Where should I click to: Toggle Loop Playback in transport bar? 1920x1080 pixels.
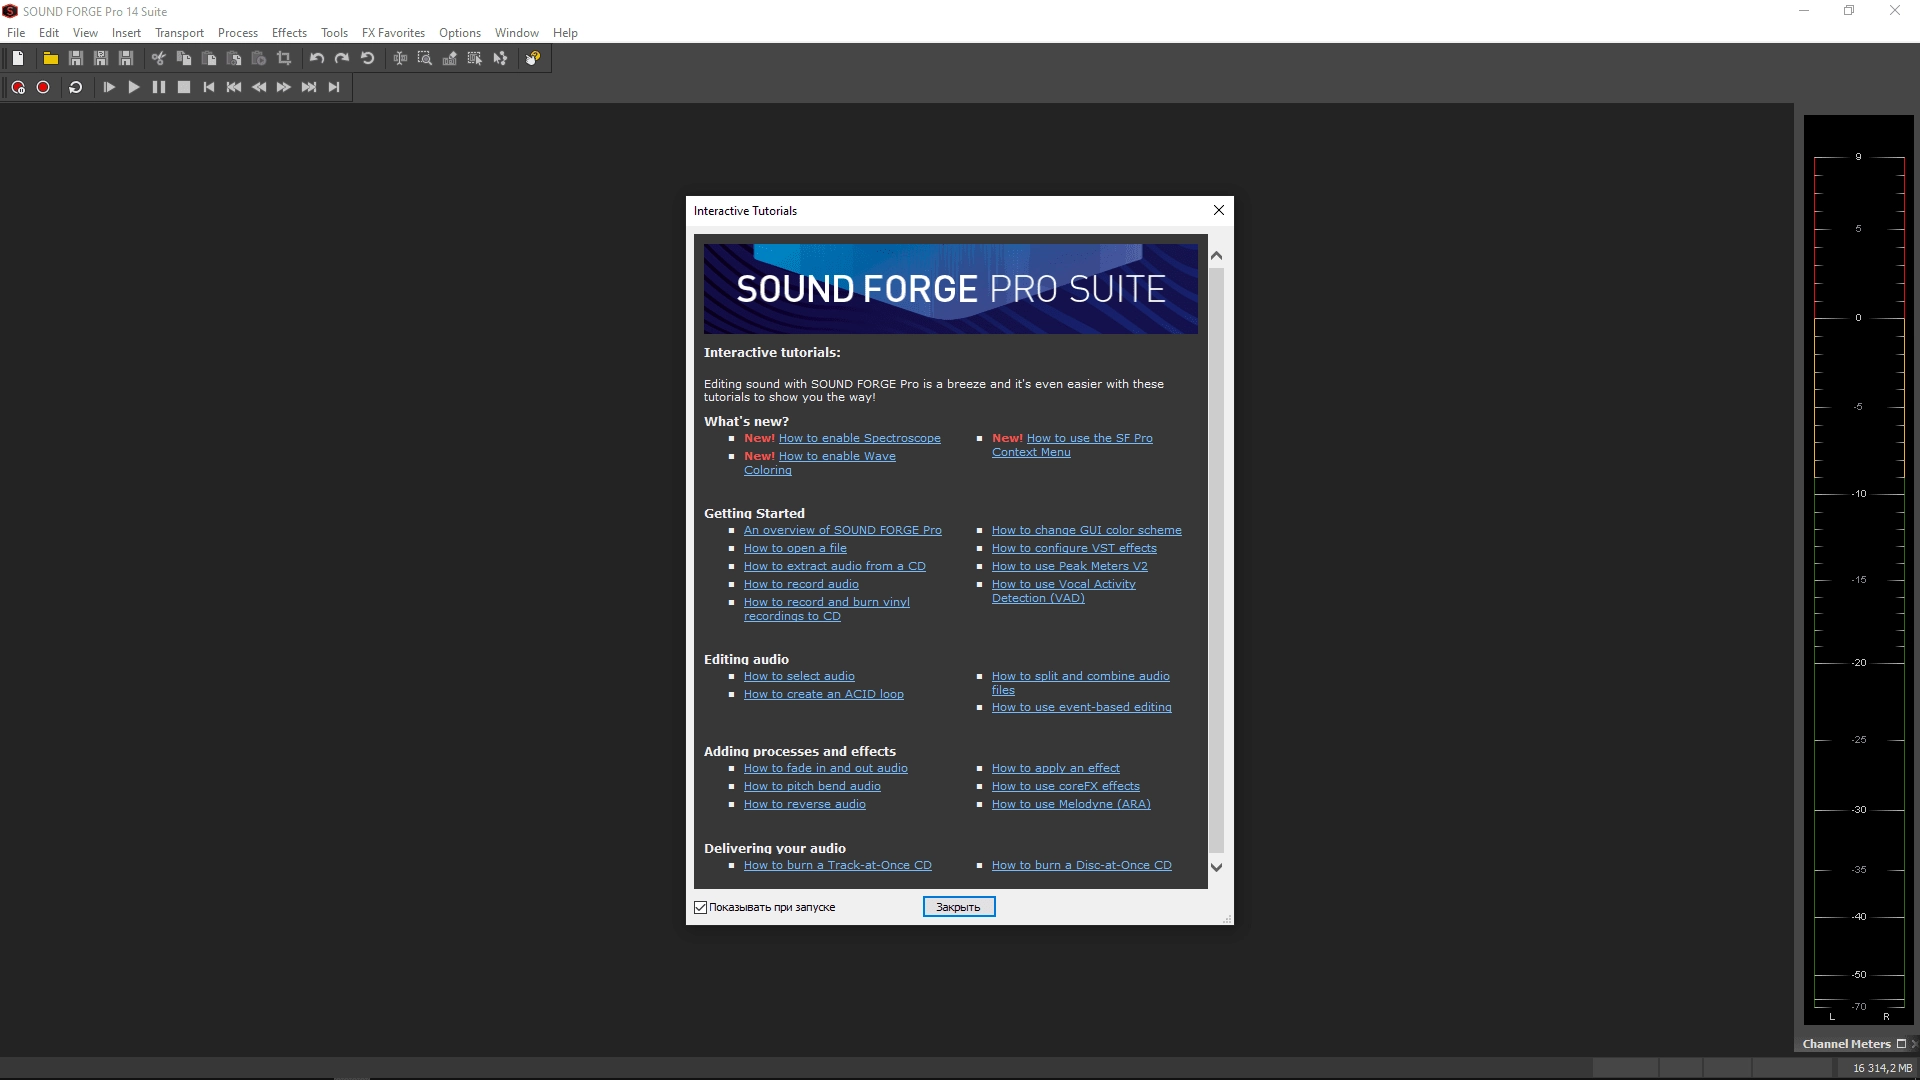point(75,87)
